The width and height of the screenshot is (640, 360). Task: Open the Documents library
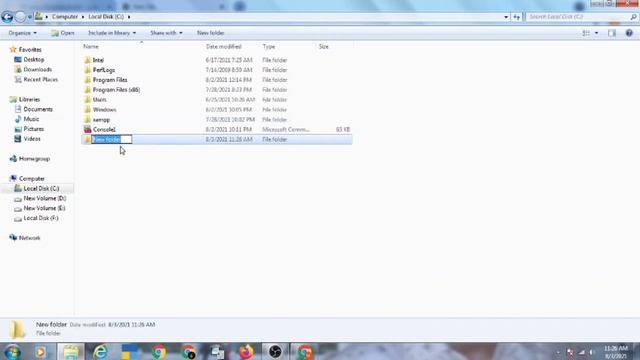38,109
